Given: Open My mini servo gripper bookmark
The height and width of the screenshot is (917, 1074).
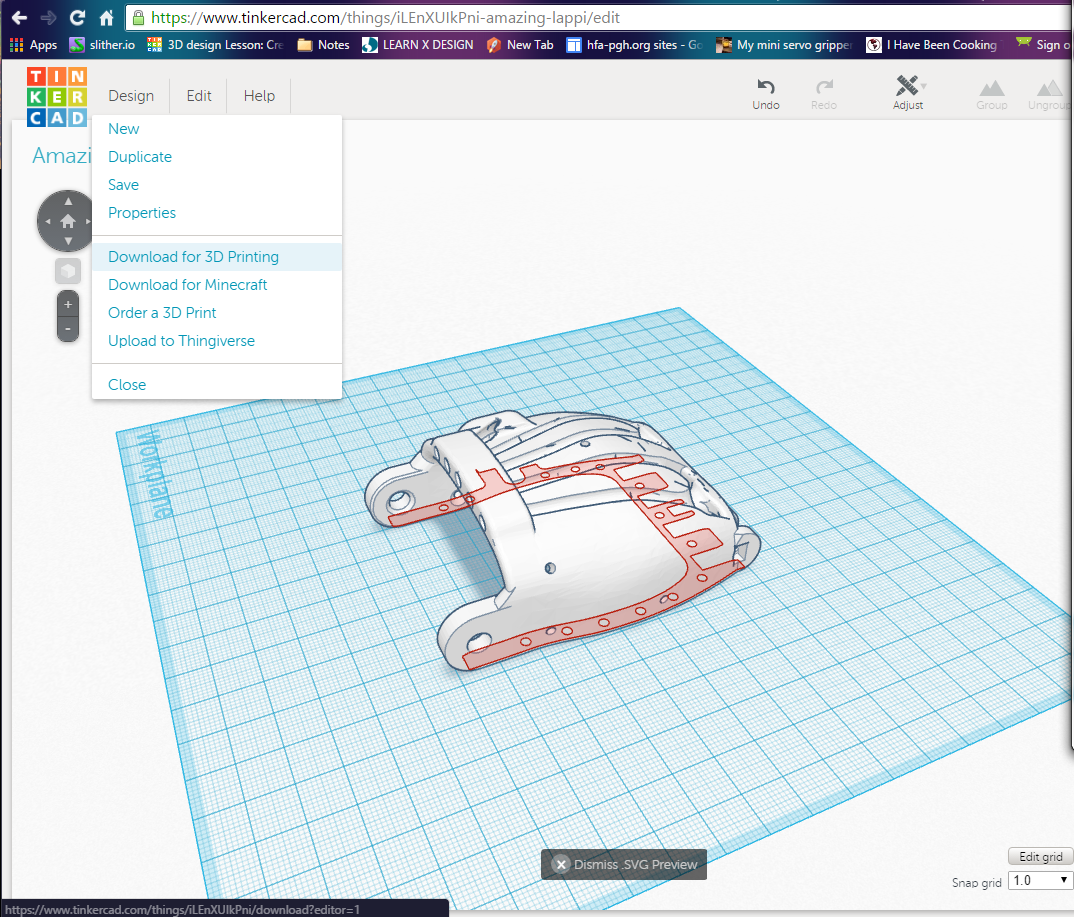Looking at the screenshot, I should (784, 45).
